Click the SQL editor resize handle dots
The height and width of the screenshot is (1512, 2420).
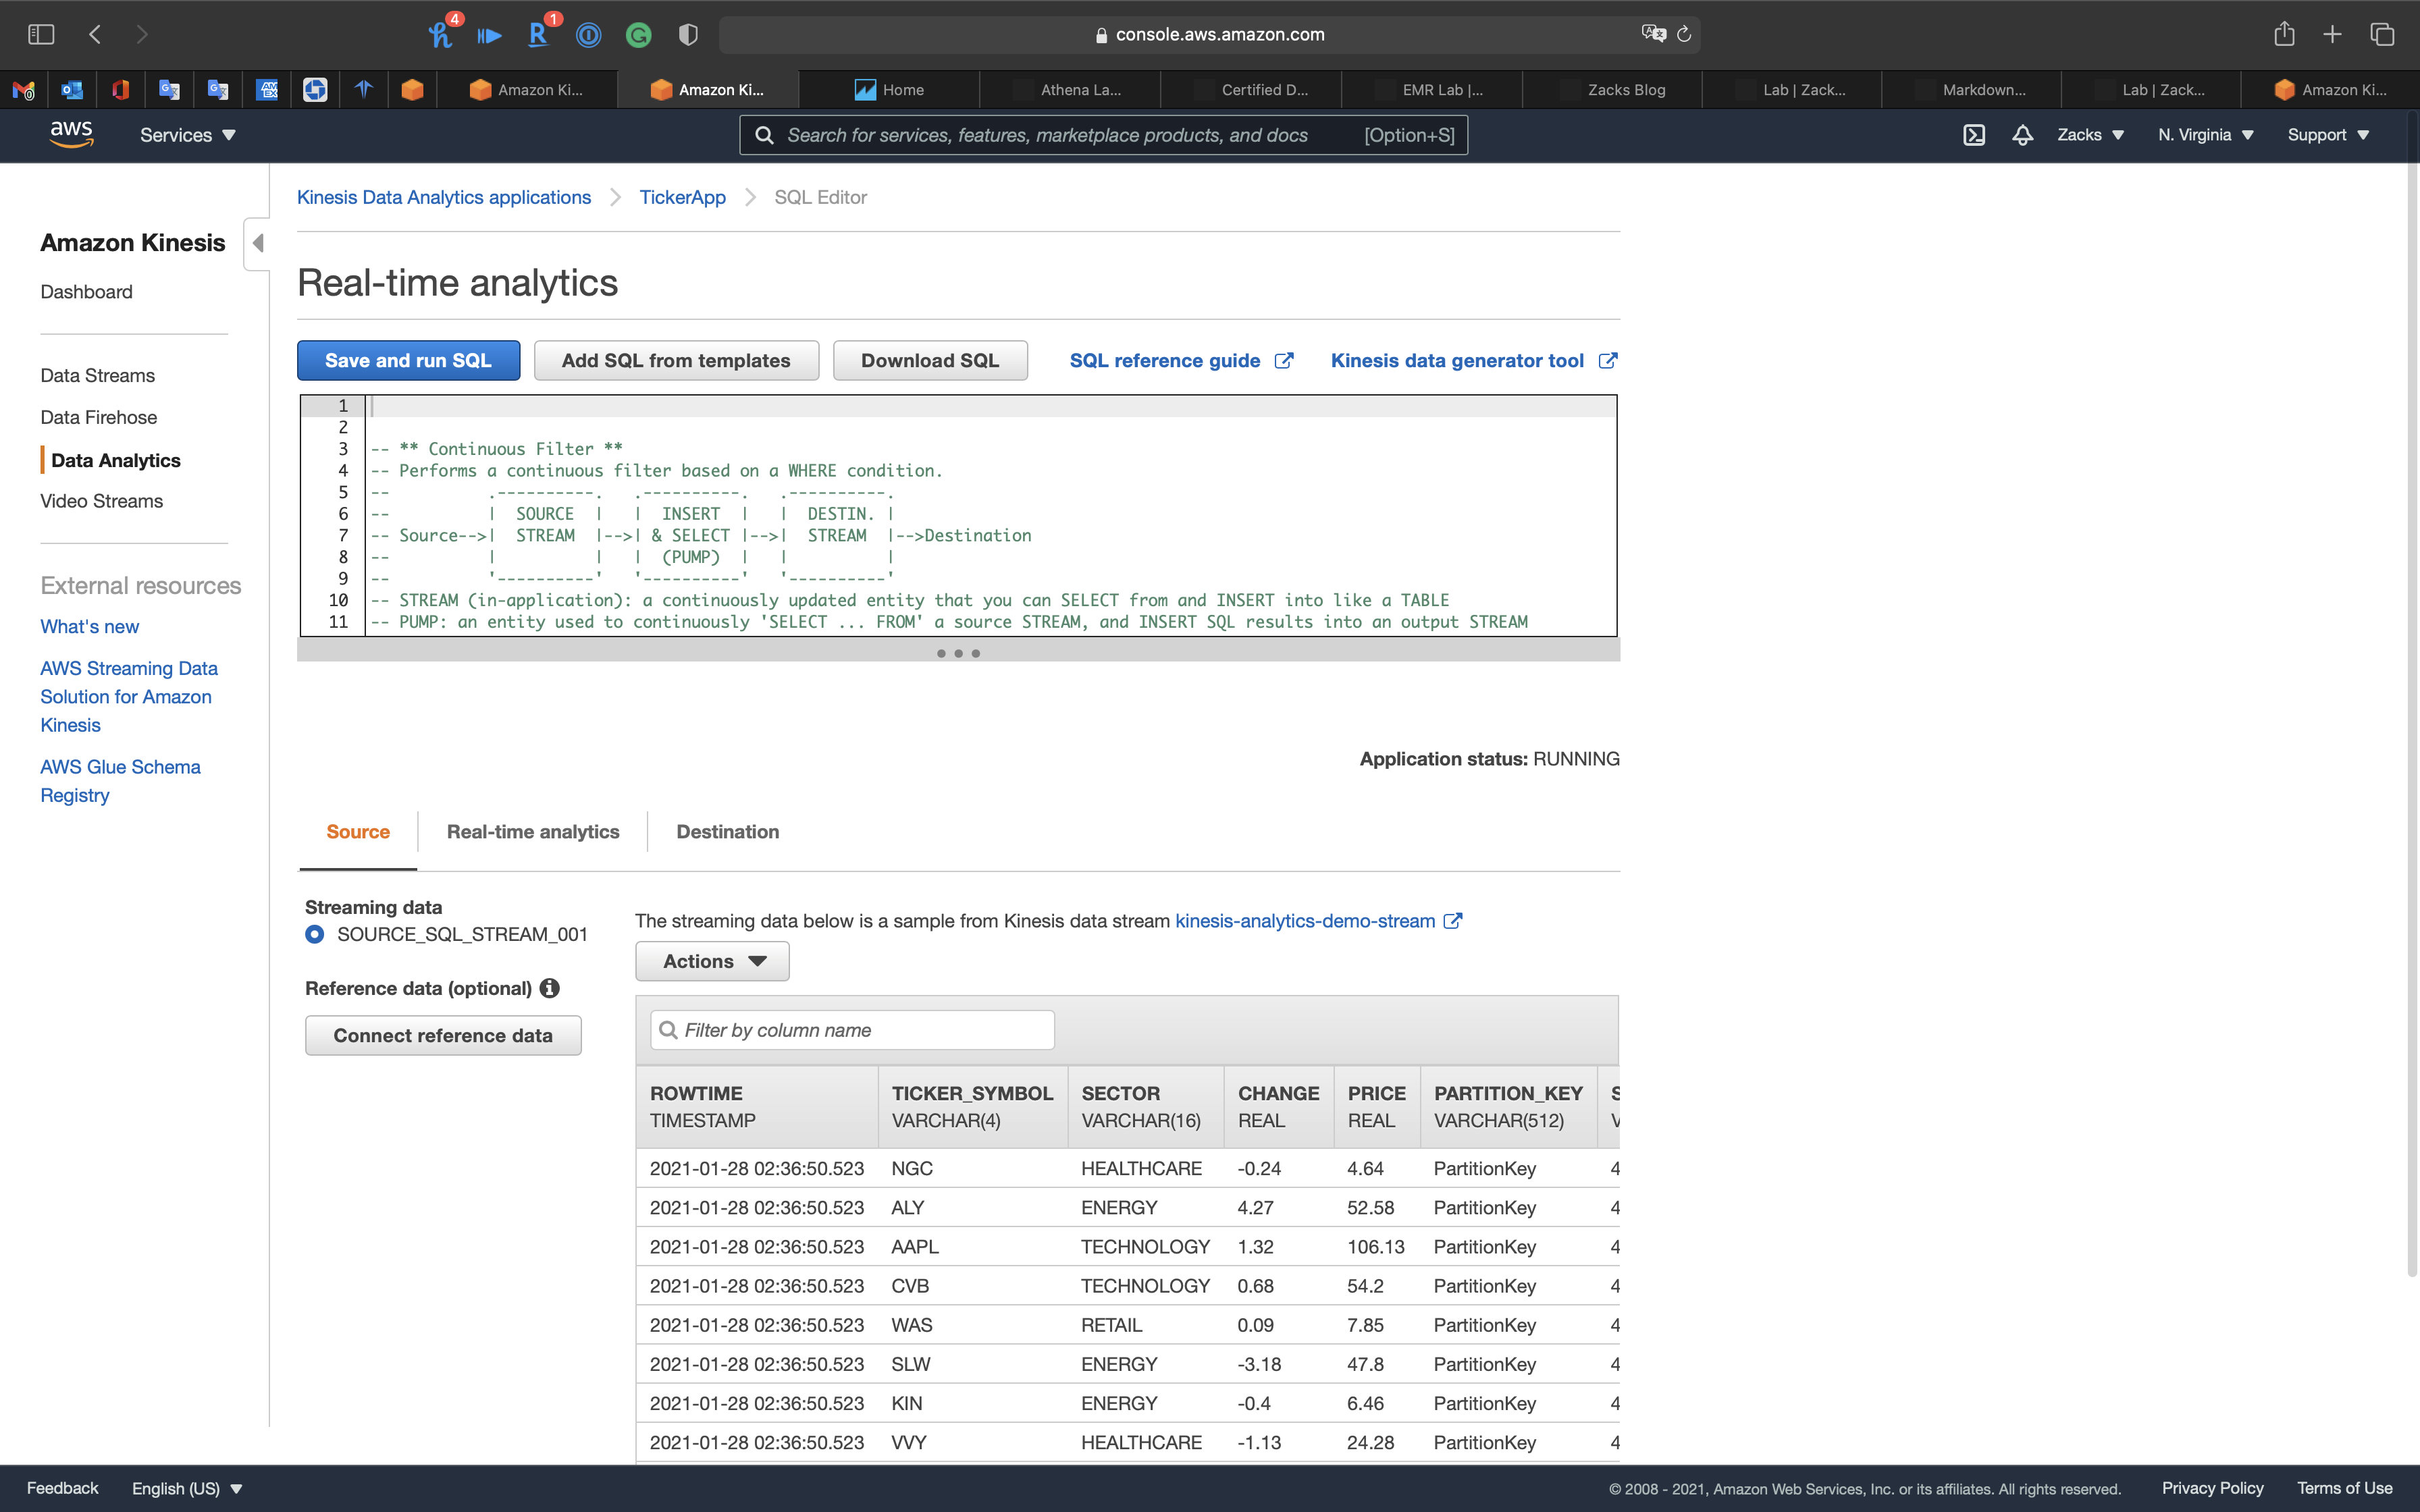[958, 653]
